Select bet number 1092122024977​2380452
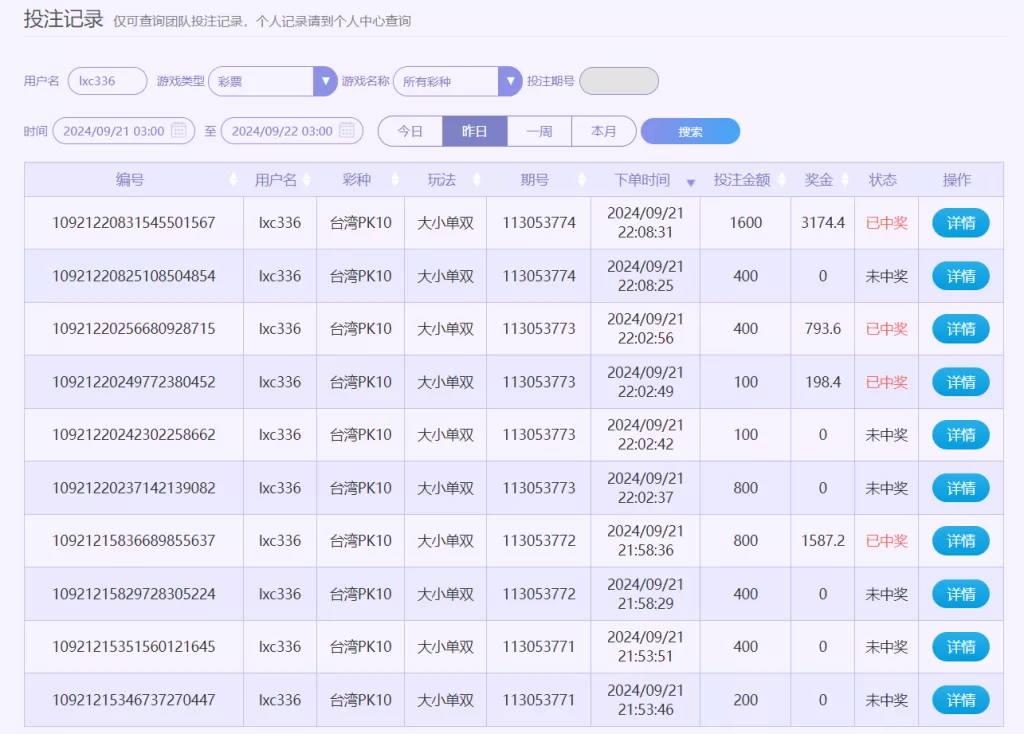 pos(134,382)
